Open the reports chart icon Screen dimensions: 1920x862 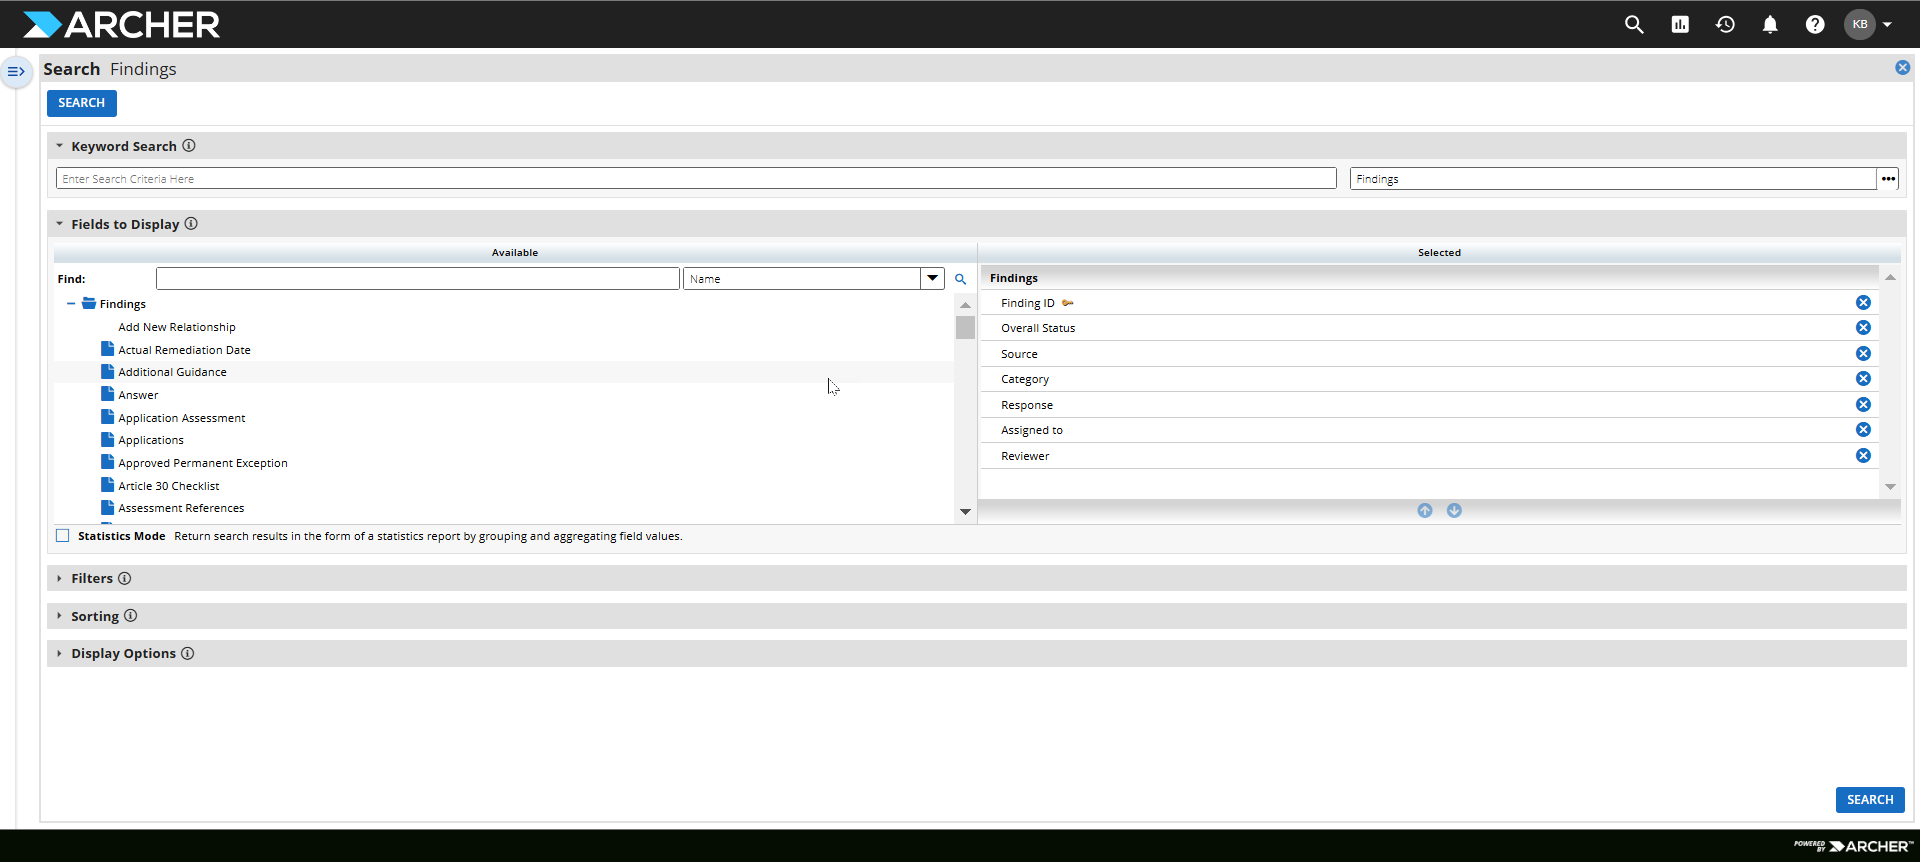(x=1680, y=25)
